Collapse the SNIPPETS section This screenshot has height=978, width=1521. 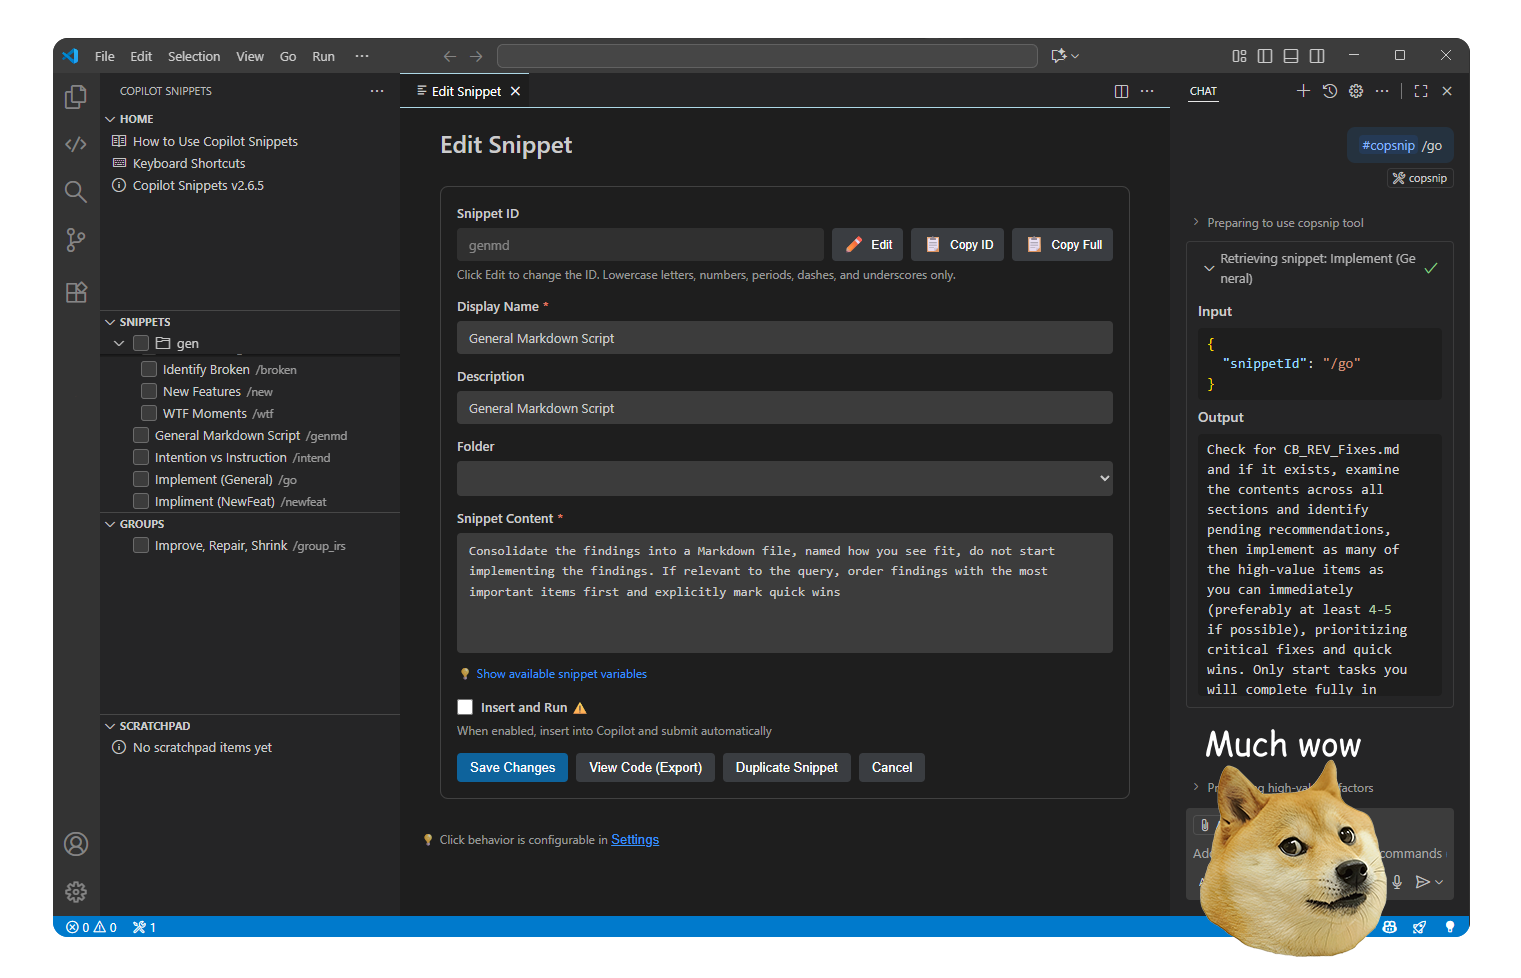tap(110, 321)
